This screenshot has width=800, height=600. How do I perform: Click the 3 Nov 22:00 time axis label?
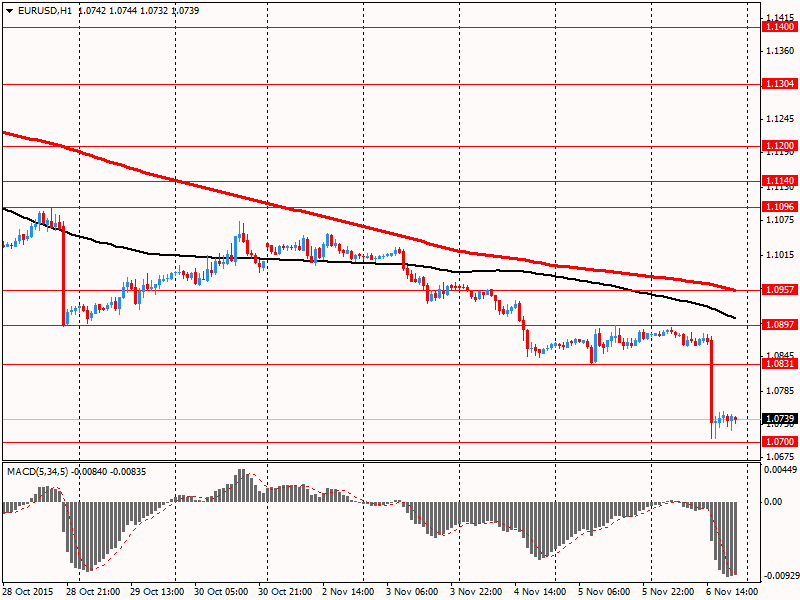pos(477,592)
